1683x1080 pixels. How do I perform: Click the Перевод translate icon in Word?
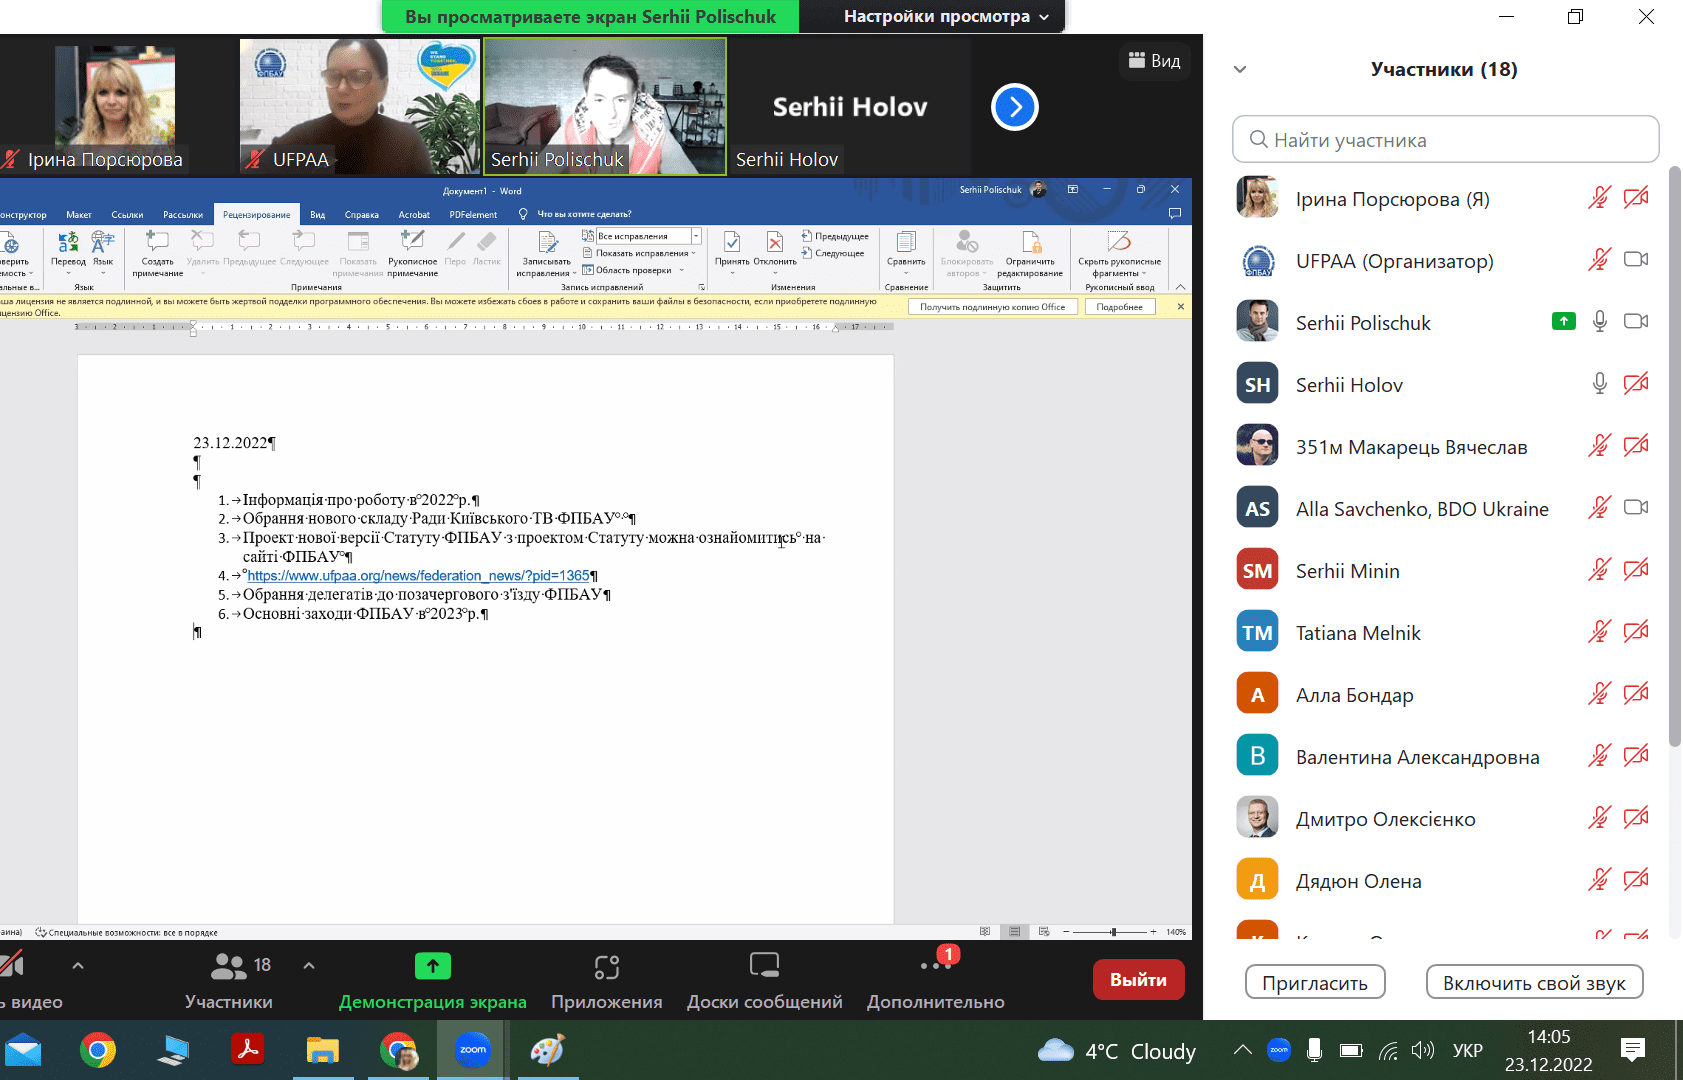tap(68, 241)
